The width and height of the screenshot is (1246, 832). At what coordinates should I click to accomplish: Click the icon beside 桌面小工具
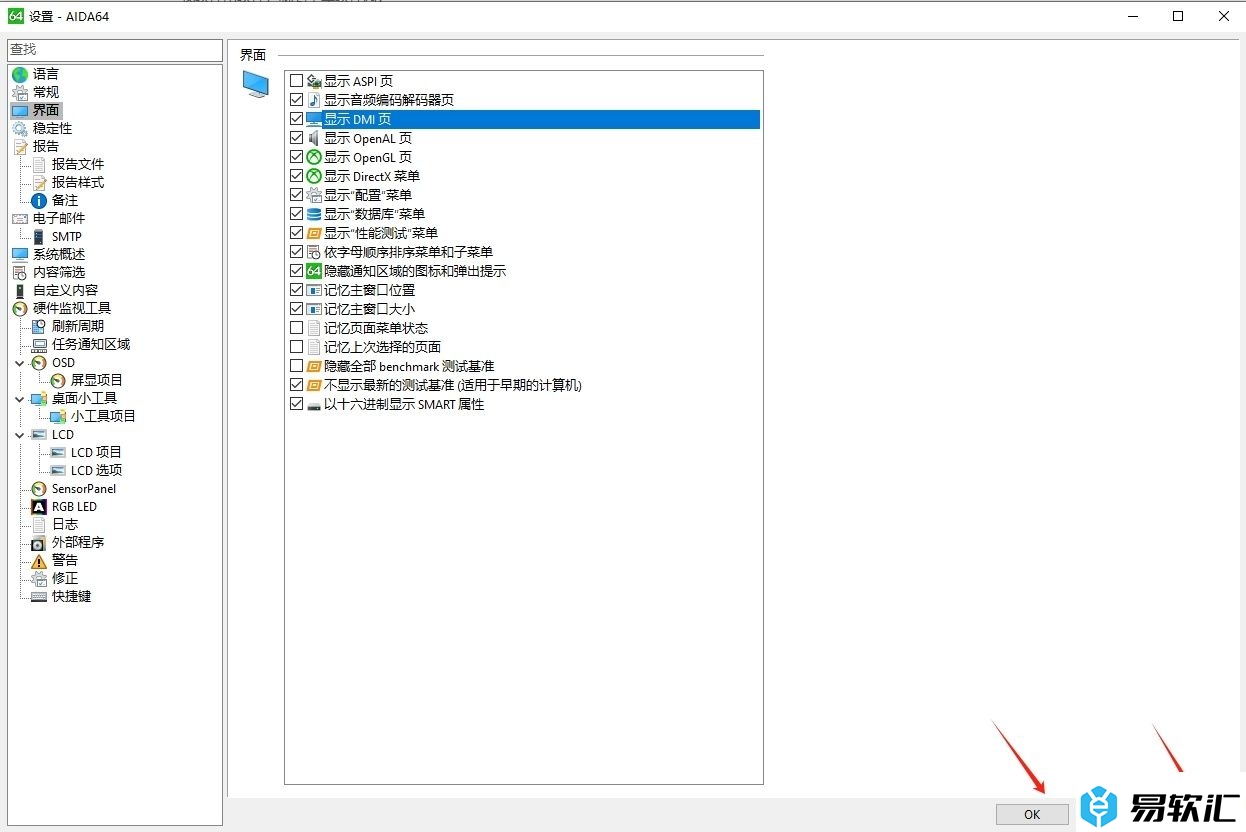pyautogui.click(x=39, y=398)
